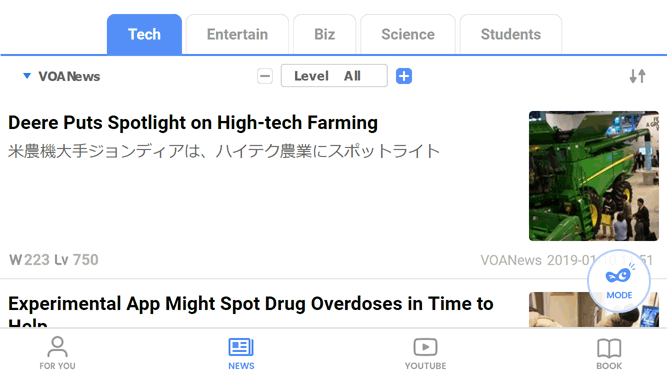Open the sort order arrows icon
667x375 pixels.
tap(637, 76)
